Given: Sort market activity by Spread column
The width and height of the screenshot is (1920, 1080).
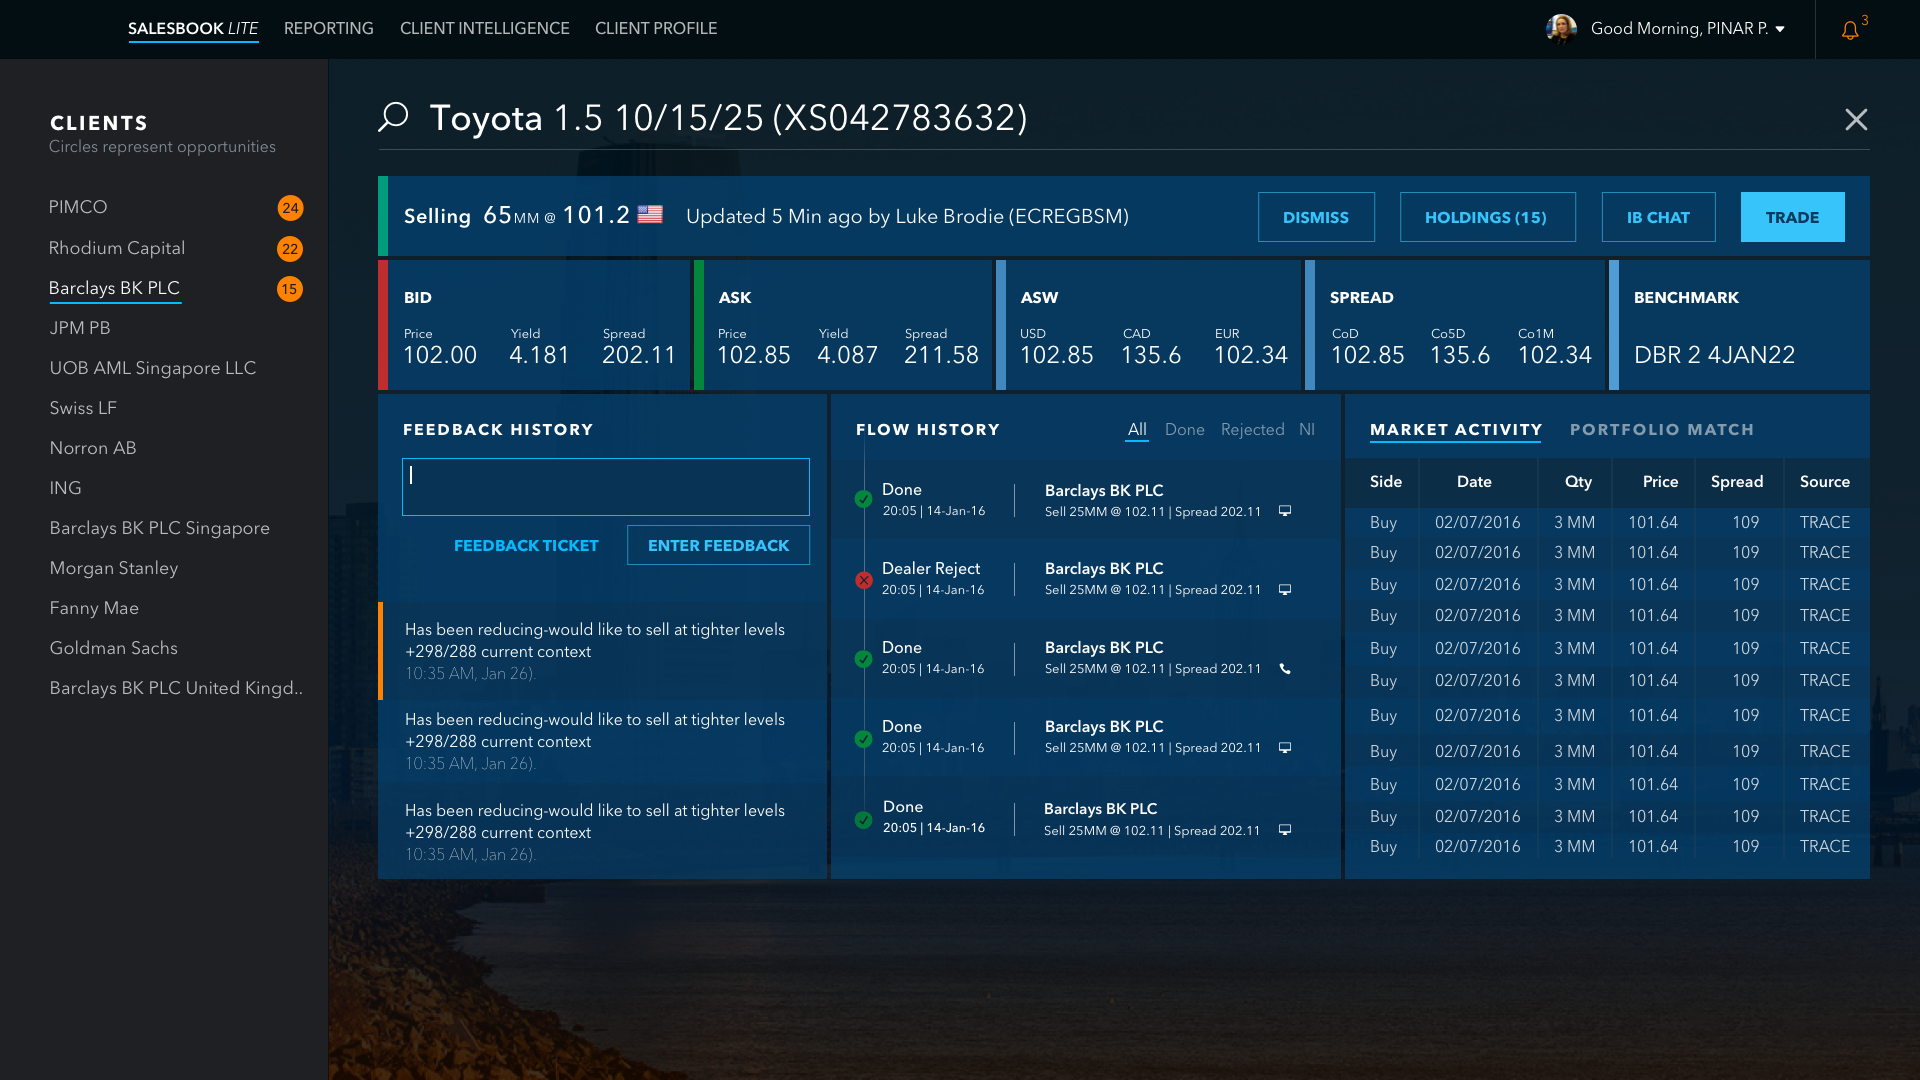Looking at the screenshot, I should (1737, 482).
